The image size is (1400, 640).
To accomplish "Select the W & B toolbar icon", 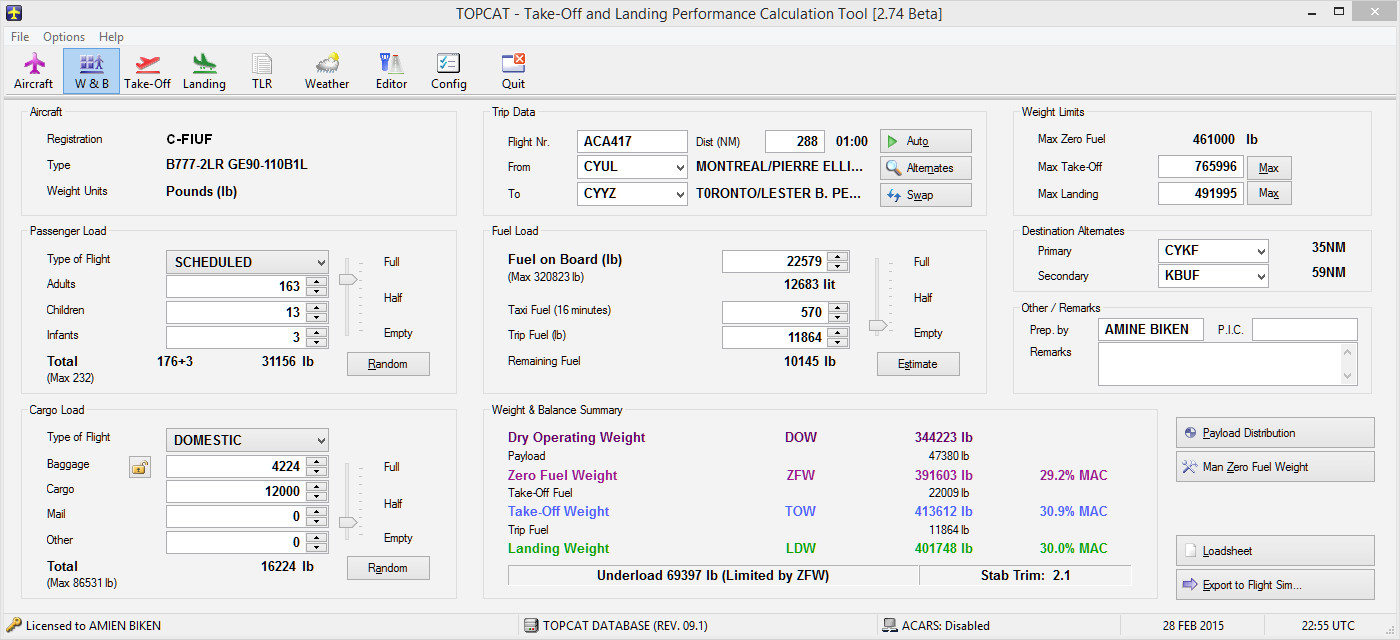I will tap(91, 71).
